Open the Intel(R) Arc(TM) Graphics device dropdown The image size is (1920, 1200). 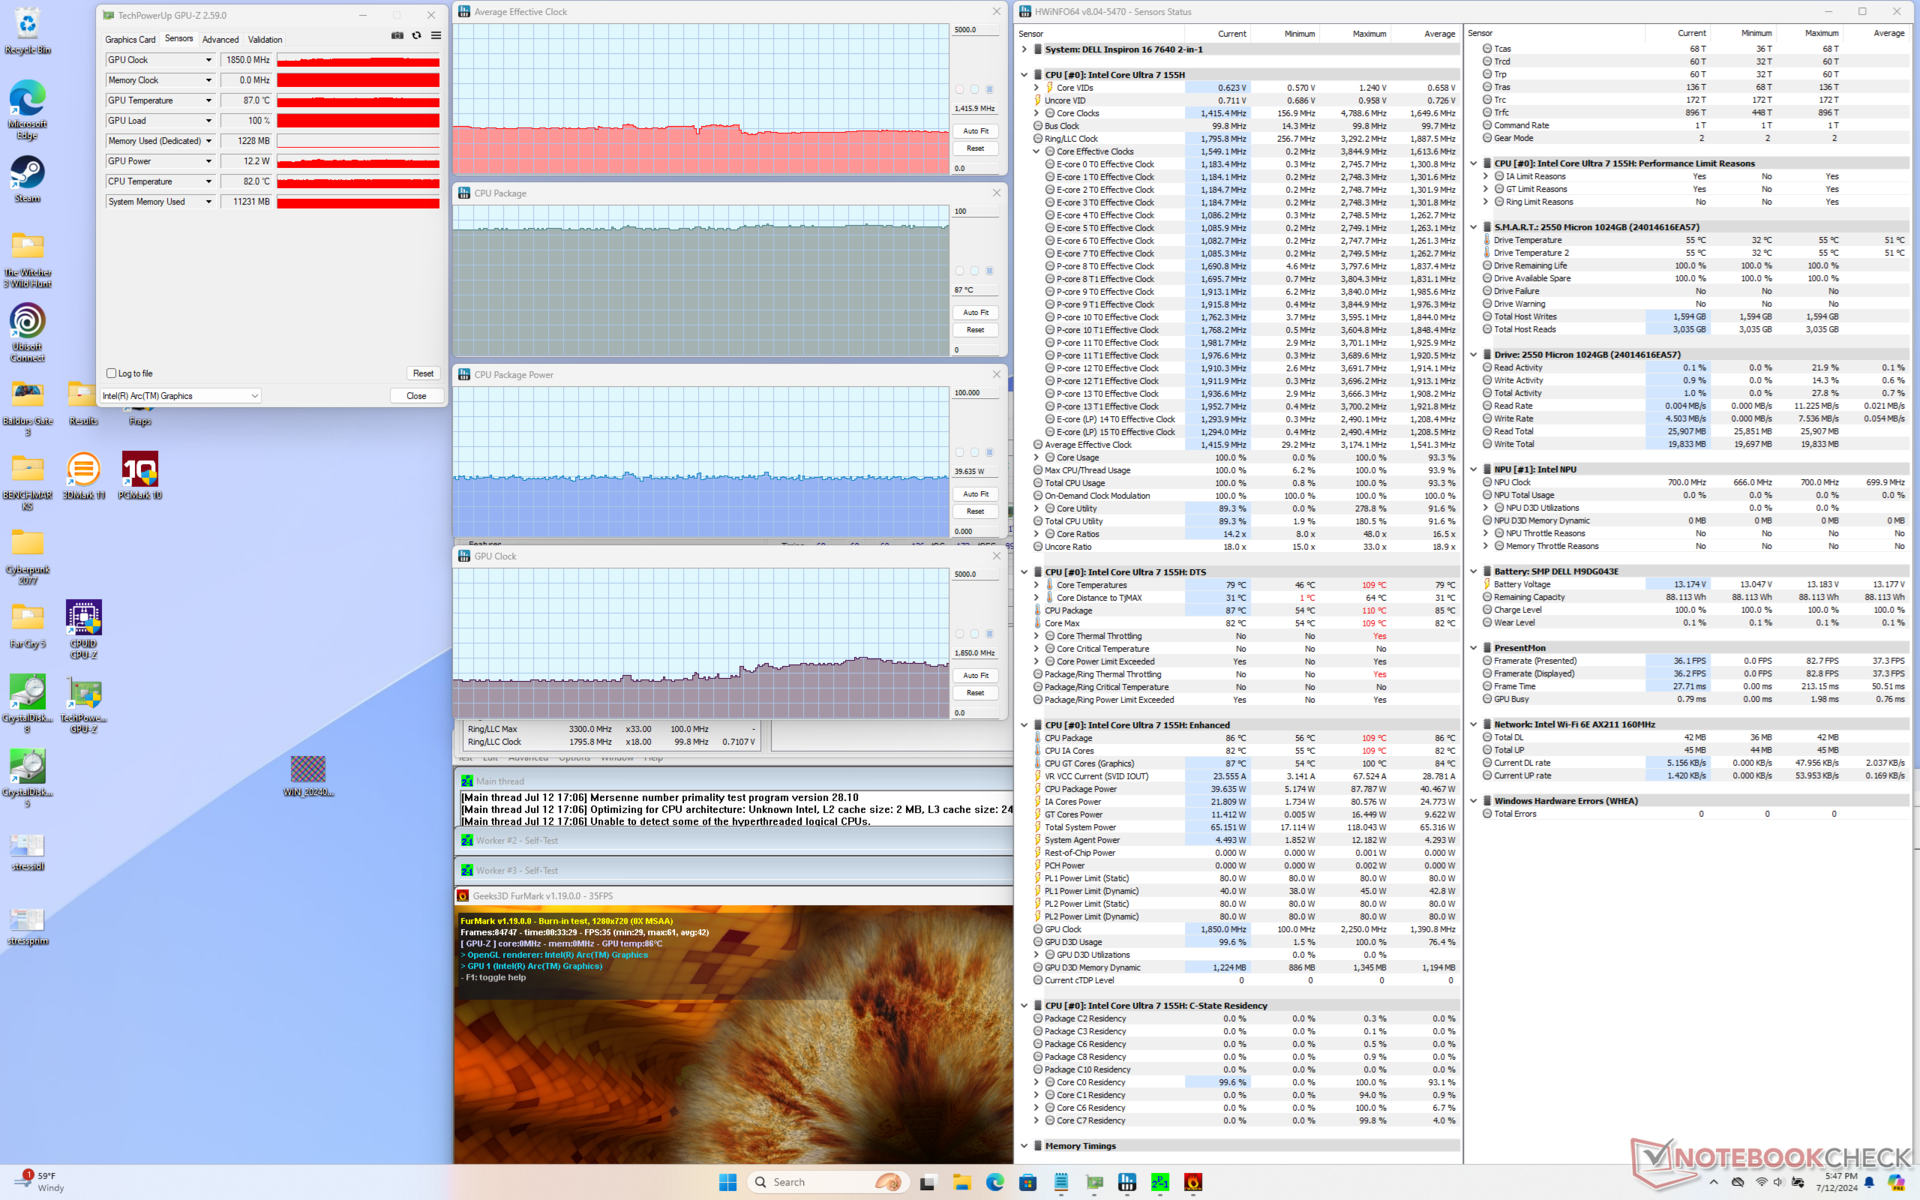(180, 396)
